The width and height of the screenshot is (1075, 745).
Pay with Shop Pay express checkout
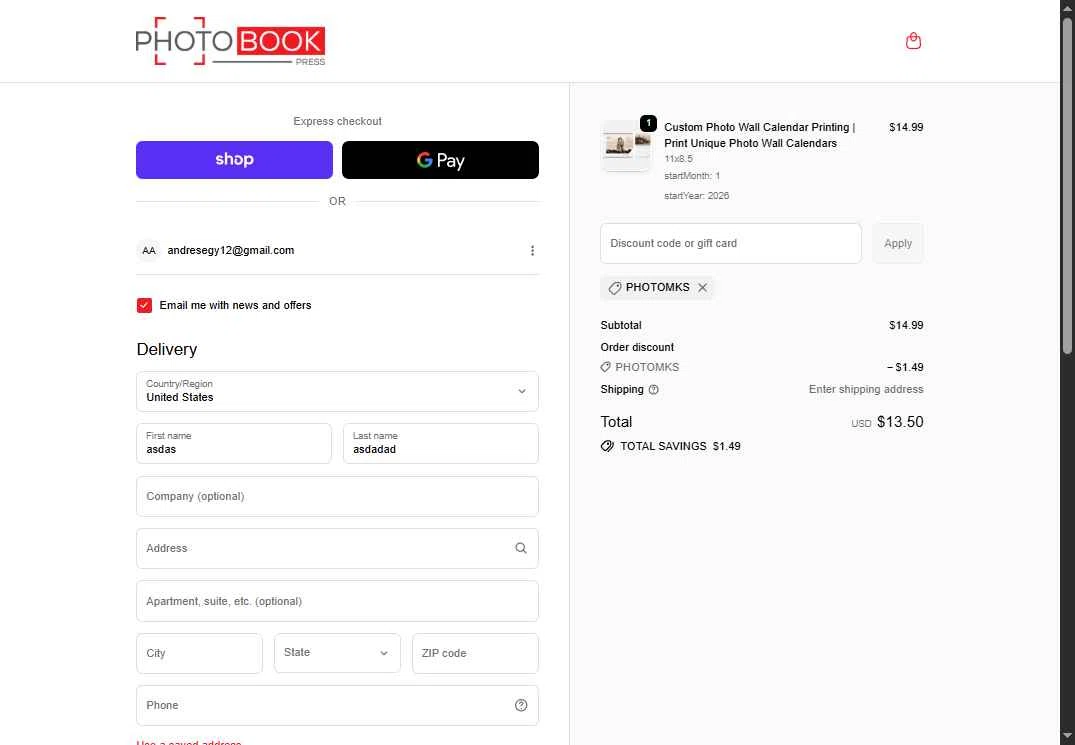(x=234, y=160)
